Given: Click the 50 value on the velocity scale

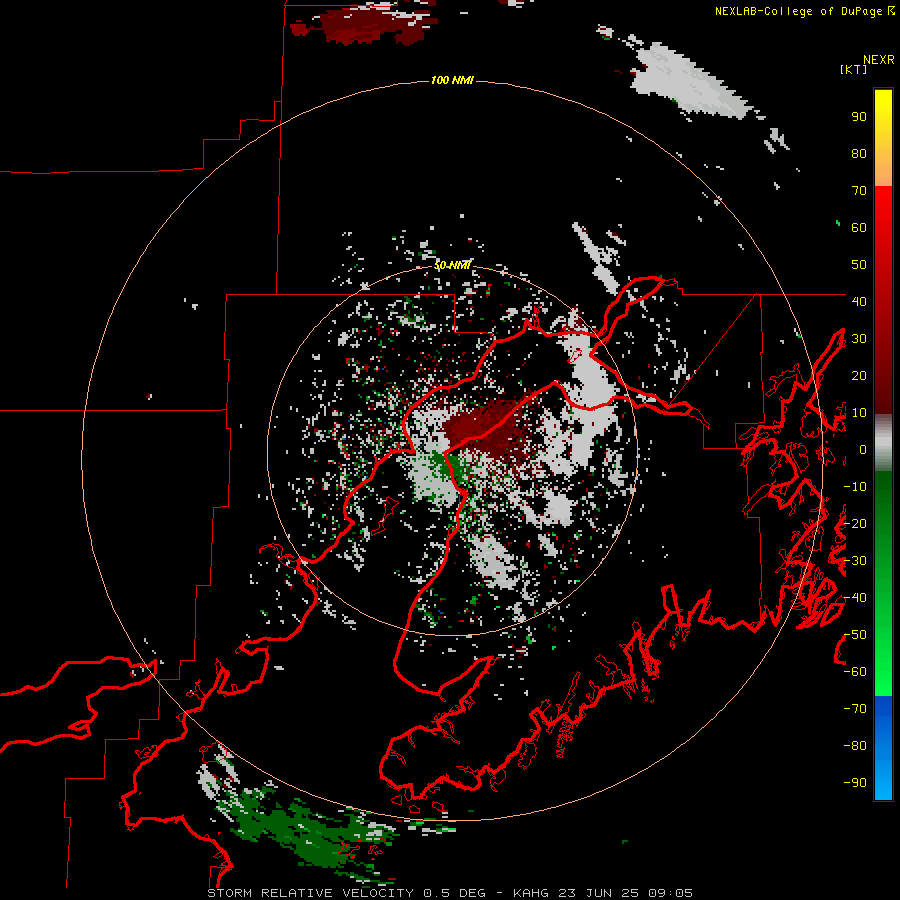Looking at the screenshot, I should coord(859,265).
